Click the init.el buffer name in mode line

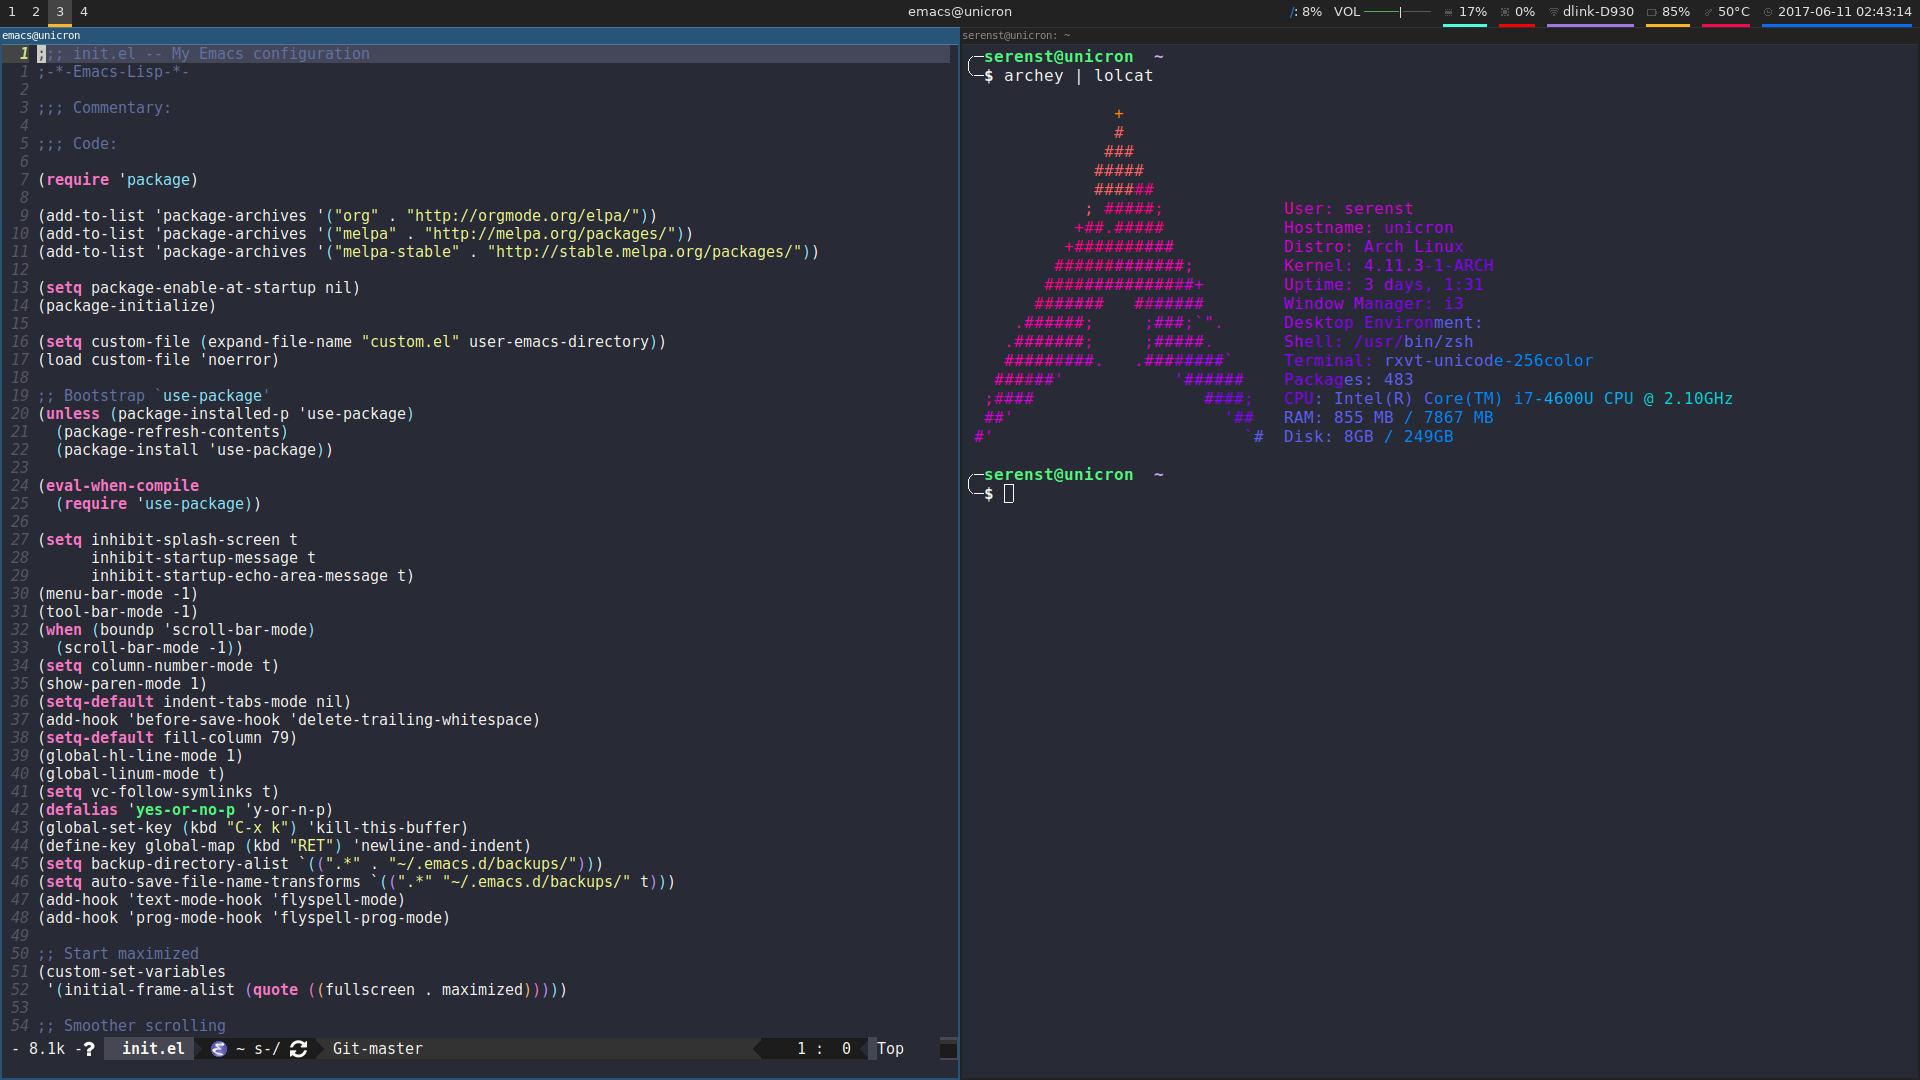pyautogui.click(x=153, y=1049)
